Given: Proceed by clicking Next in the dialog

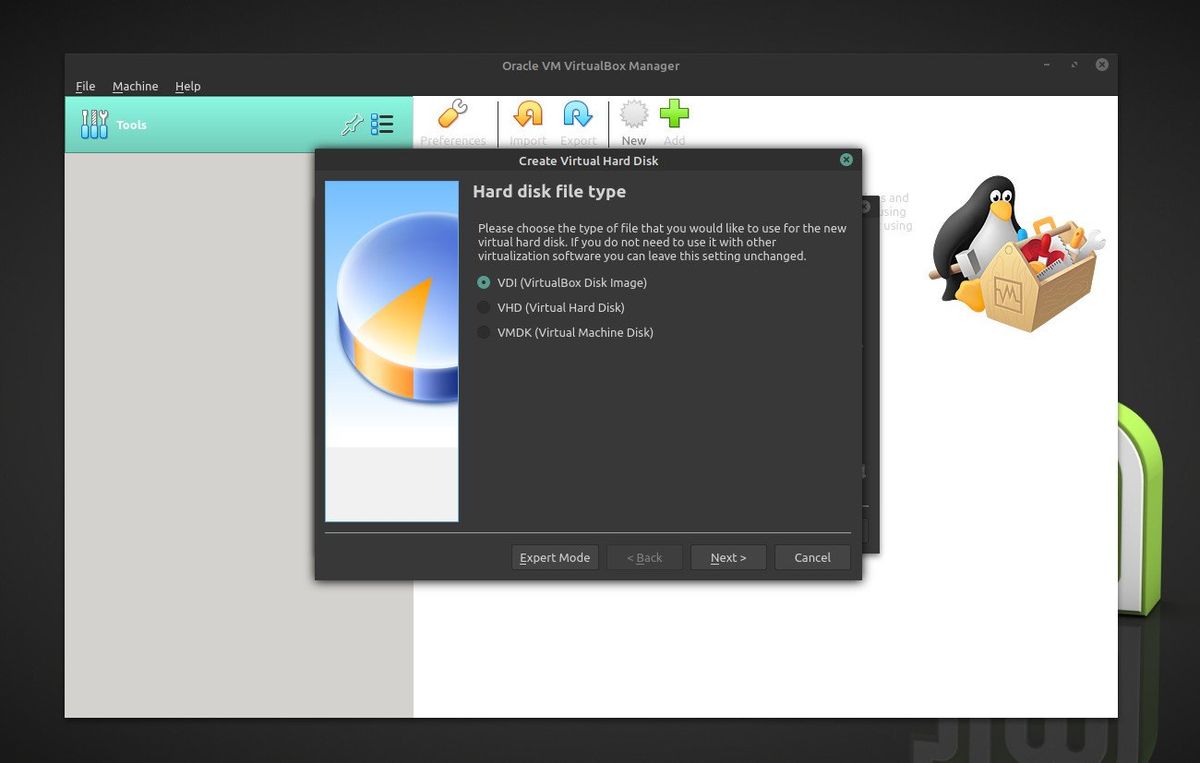Looking at the screenshot, I should (728, 557).
